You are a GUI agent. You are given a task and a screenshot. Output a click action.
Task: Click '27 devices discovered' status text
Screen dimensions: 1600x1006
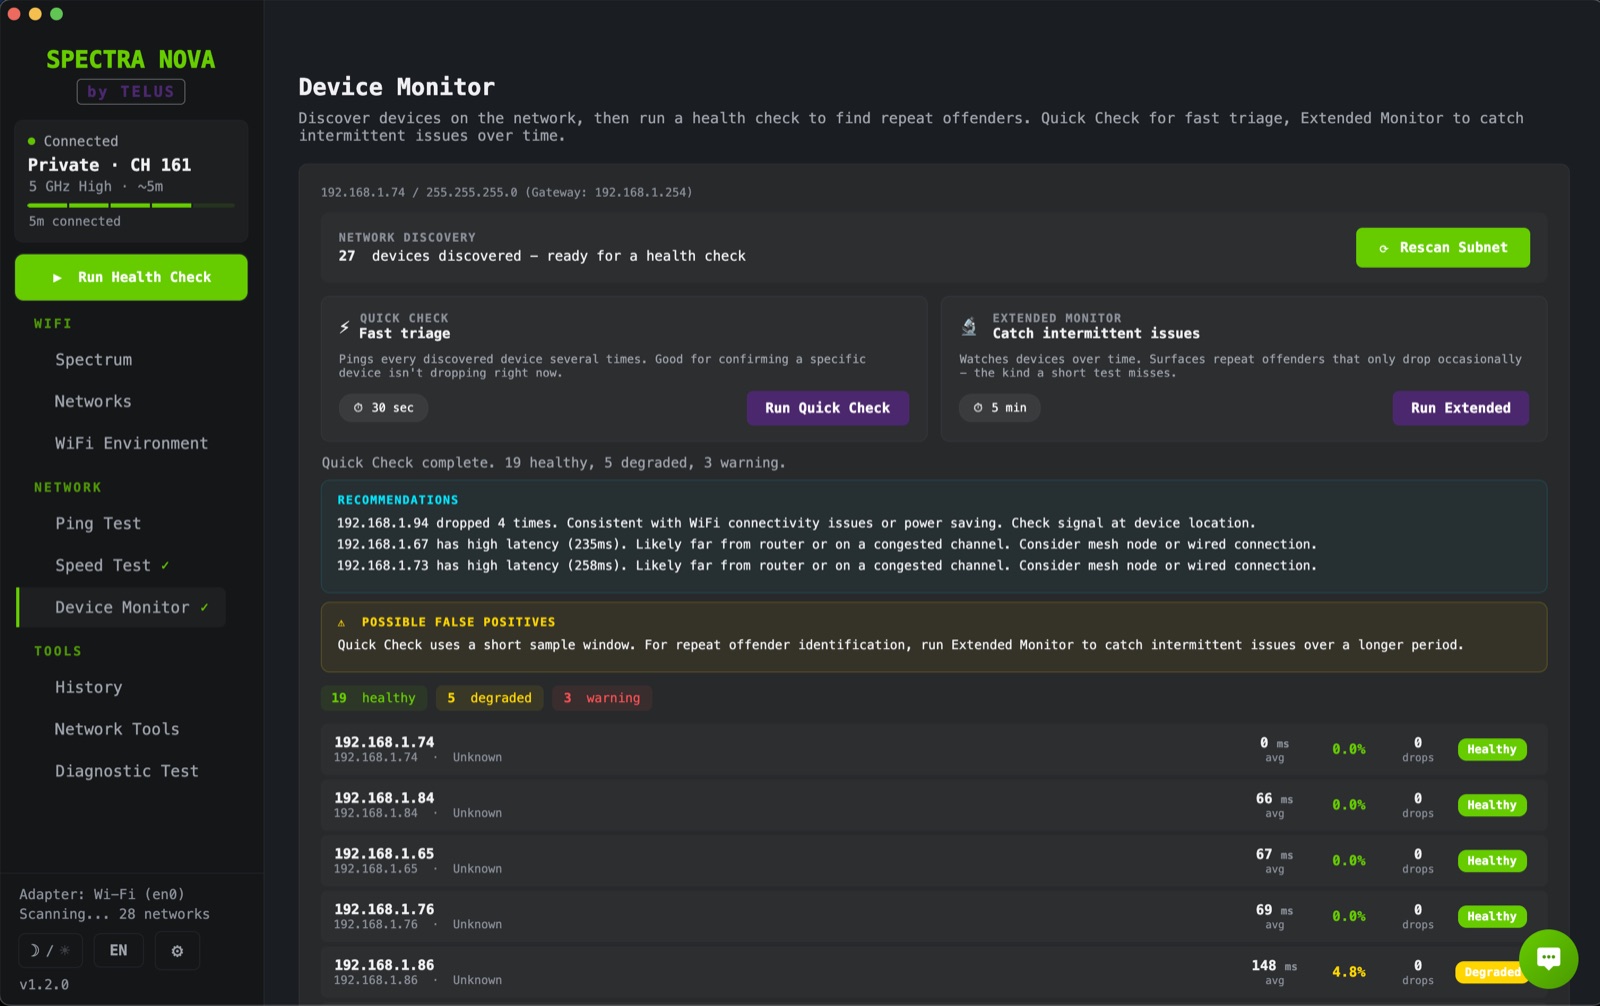click(542, 256)
